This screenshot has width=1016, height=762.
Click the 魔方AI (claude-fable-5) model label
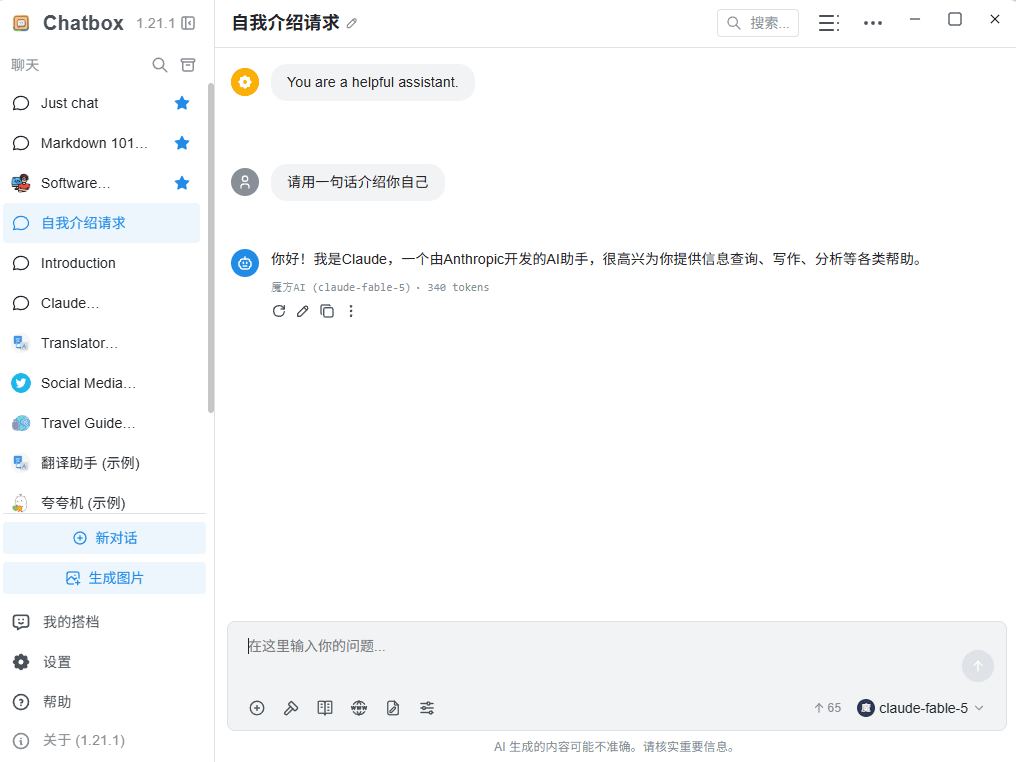click(x=341, y=287)
